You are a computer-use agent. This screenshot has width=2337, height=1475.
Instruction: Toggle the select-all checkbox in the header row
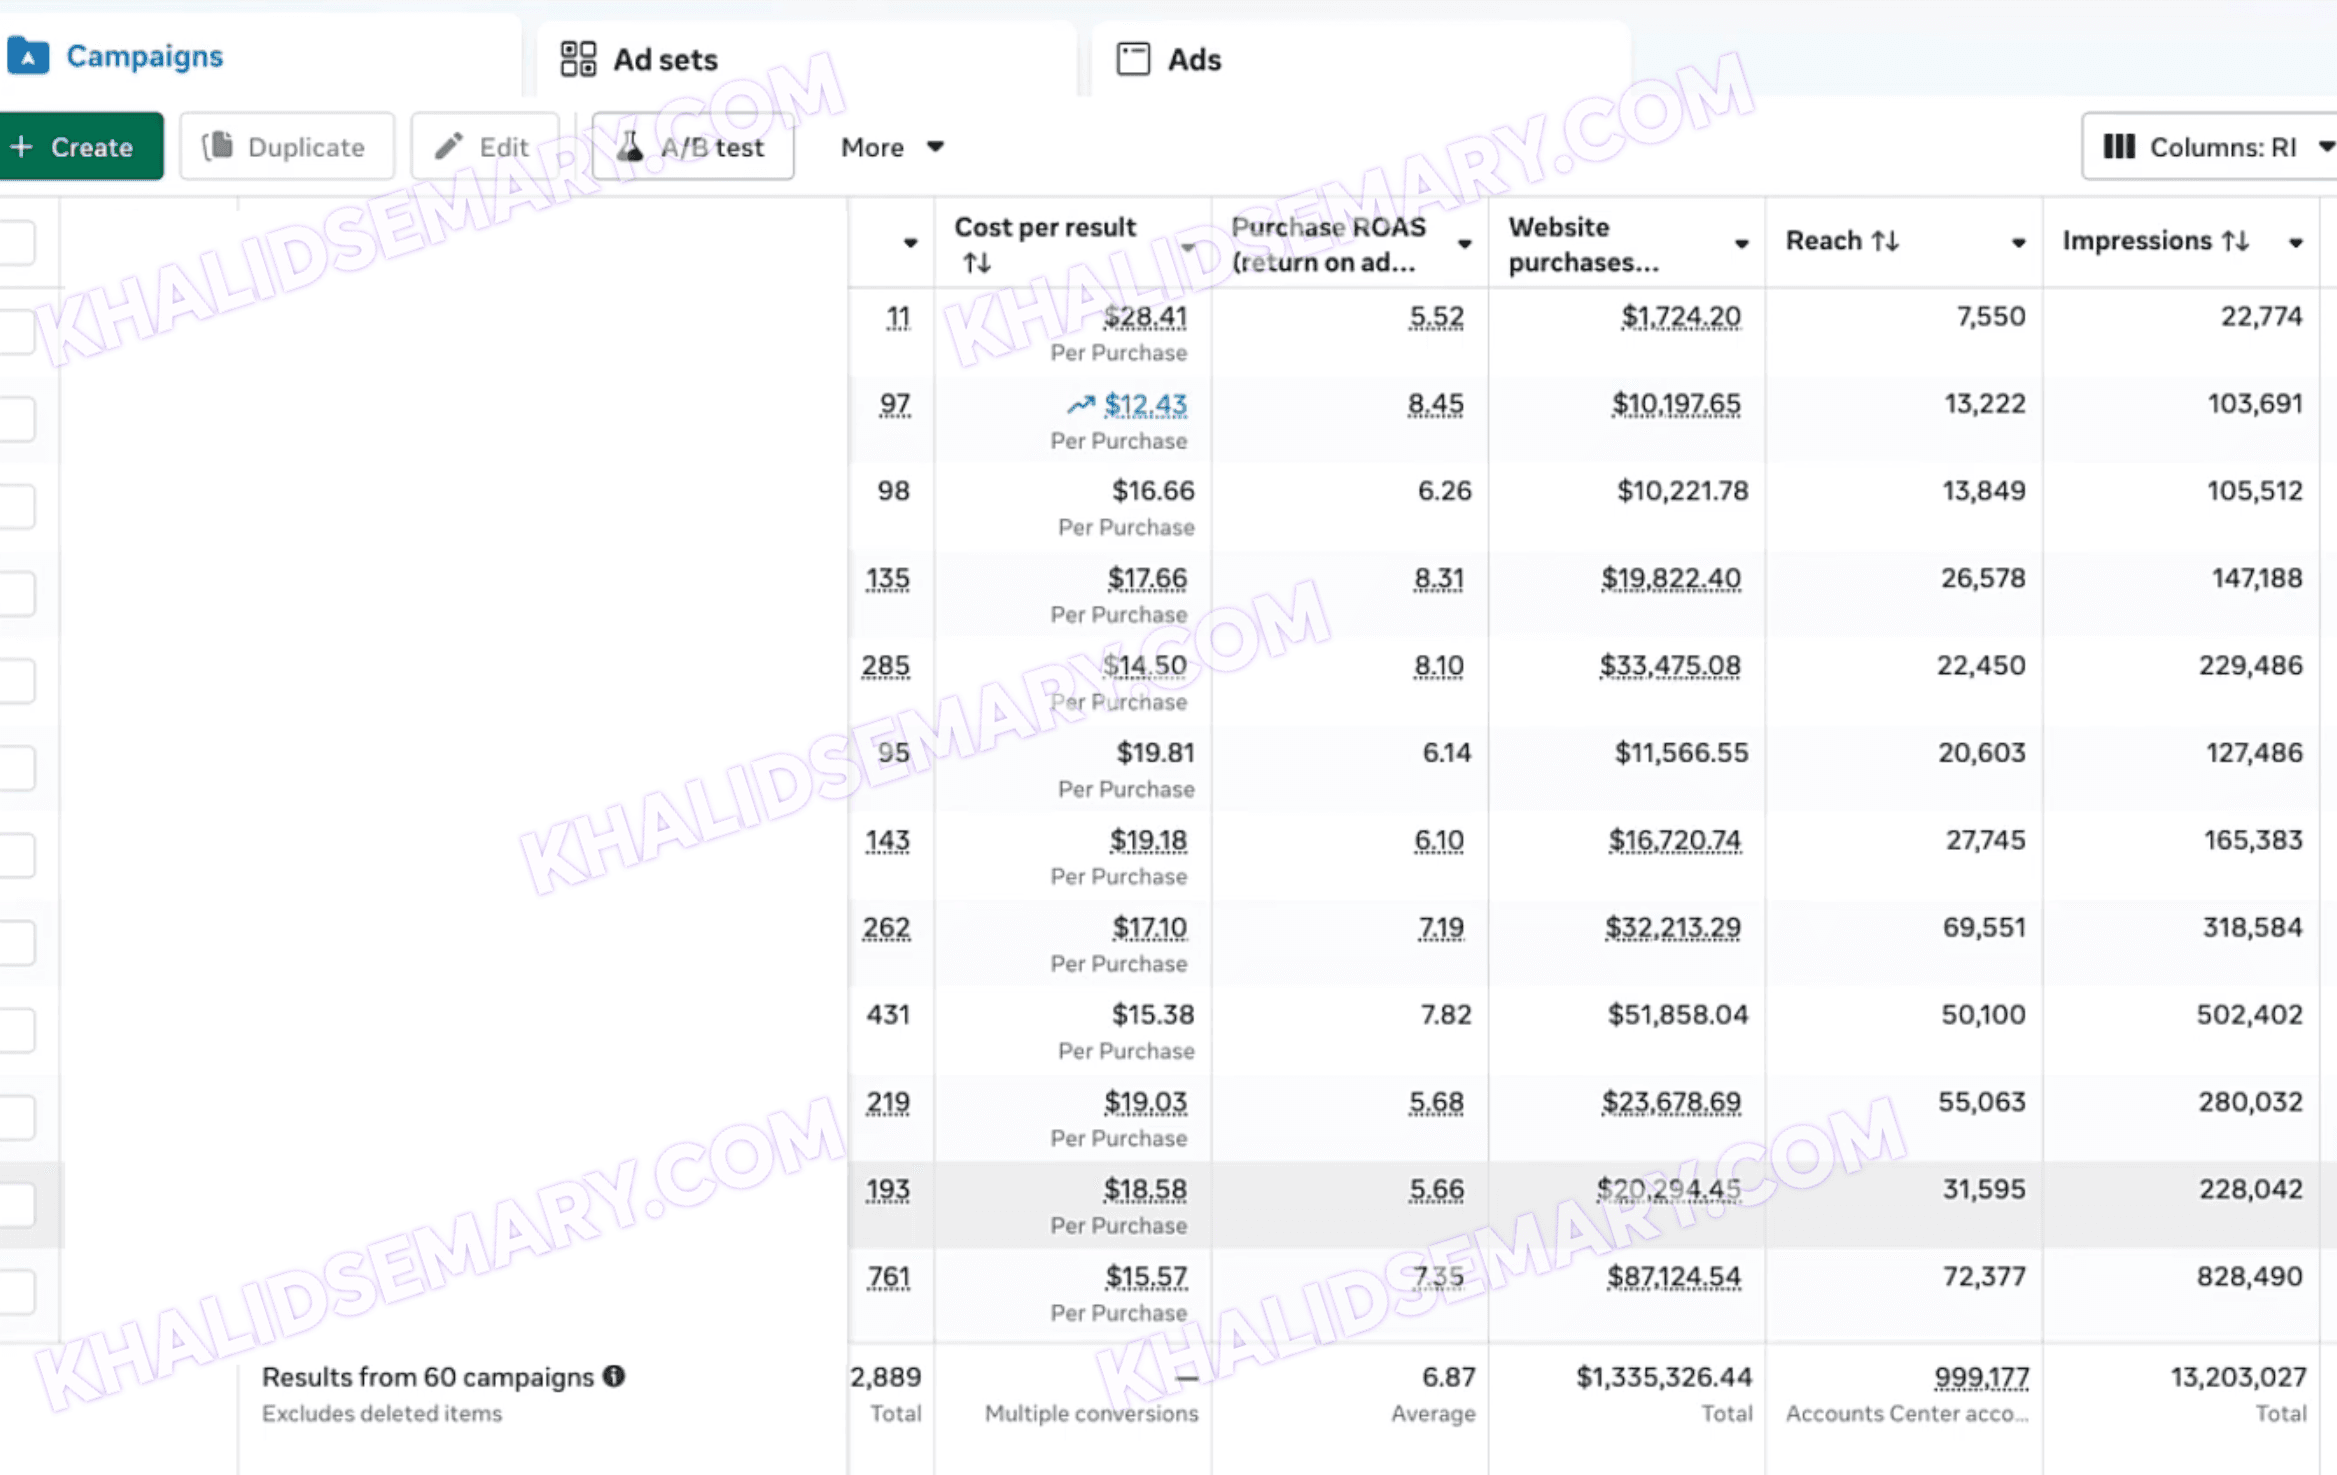[x=17, y=243]
